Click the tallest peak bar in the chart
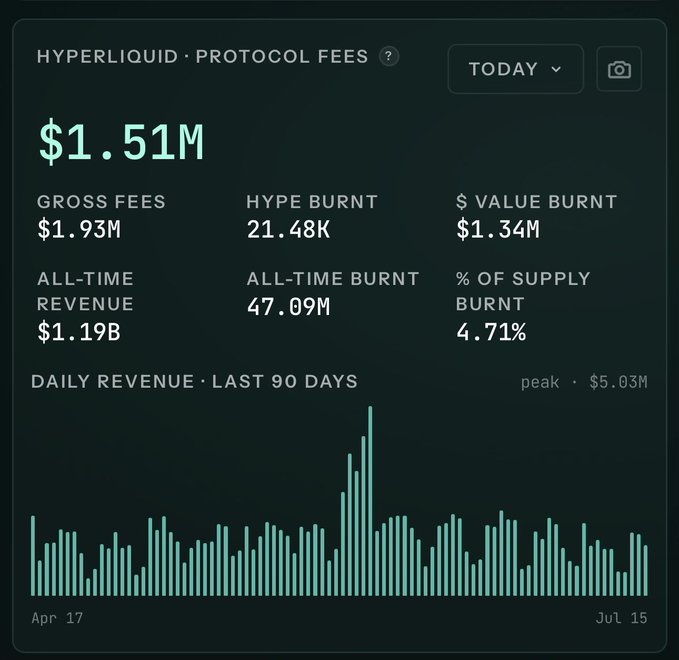The image size is (679, 660). point(370,501)
